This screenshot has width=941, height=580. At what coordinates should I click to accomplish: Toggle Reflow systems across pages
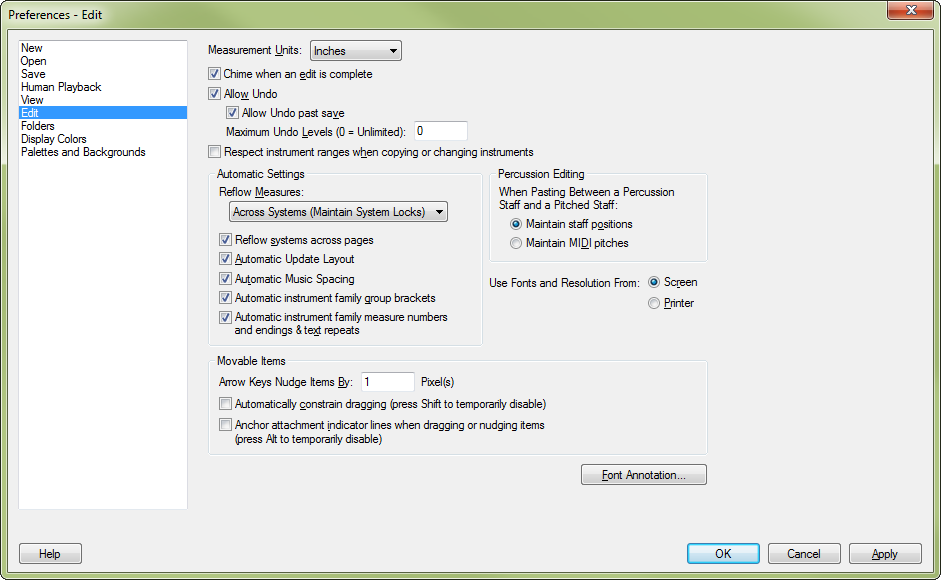click(x=225, y=240)
